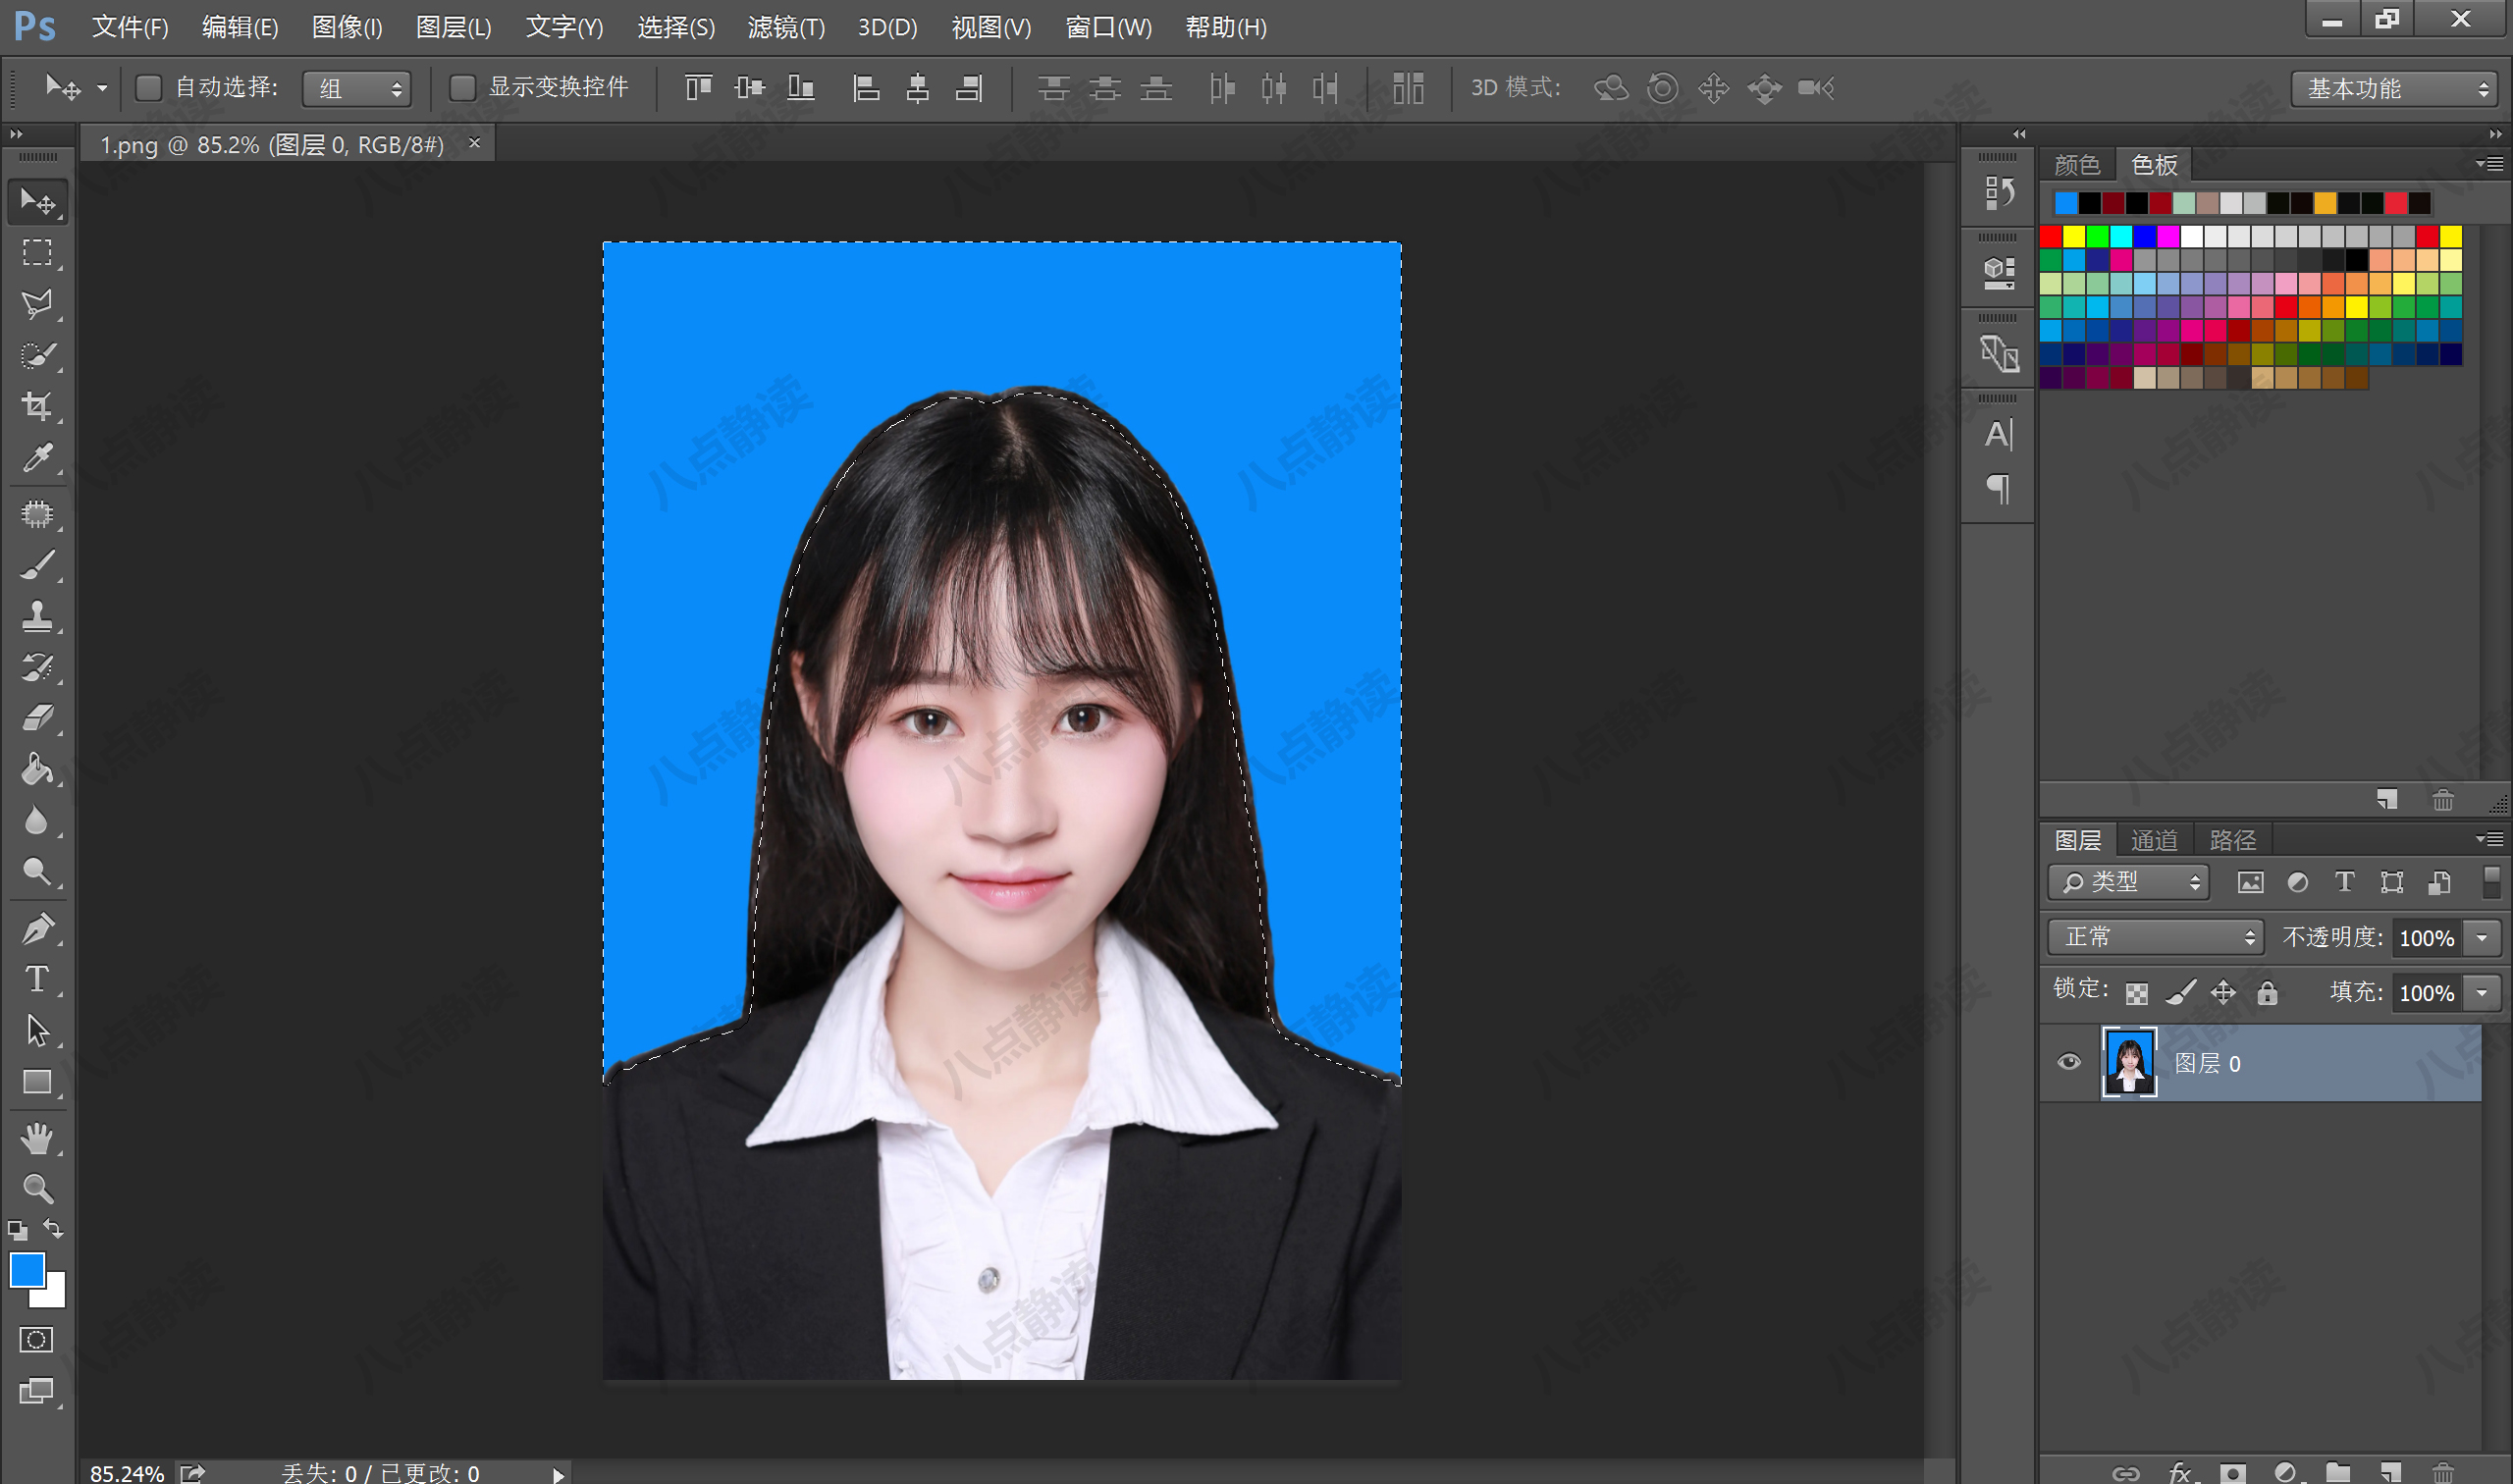Click the lock transparent pixels button
This screenshot has height=1484, width=2513.
coord(2137,992)
